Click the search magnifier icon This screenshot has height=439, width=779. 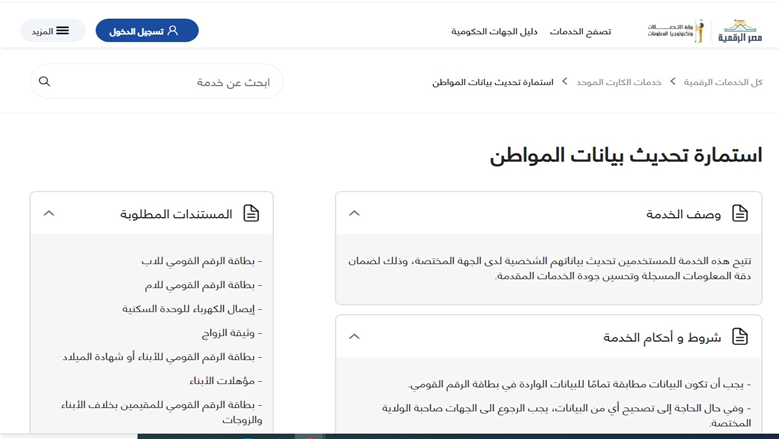(44, 81)
